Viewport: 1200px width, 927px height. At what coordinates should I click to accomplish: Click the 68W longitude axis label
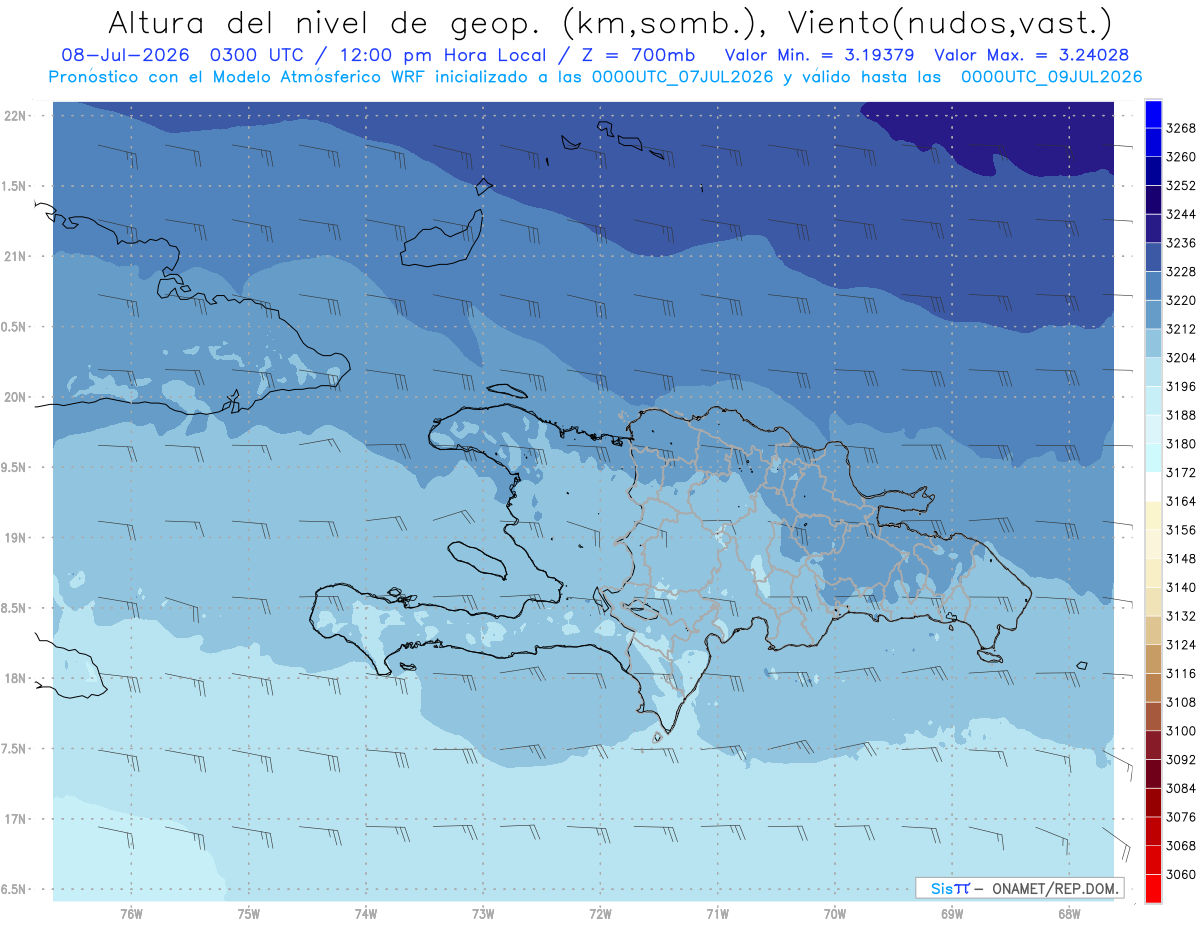(x=1069, y=913)
